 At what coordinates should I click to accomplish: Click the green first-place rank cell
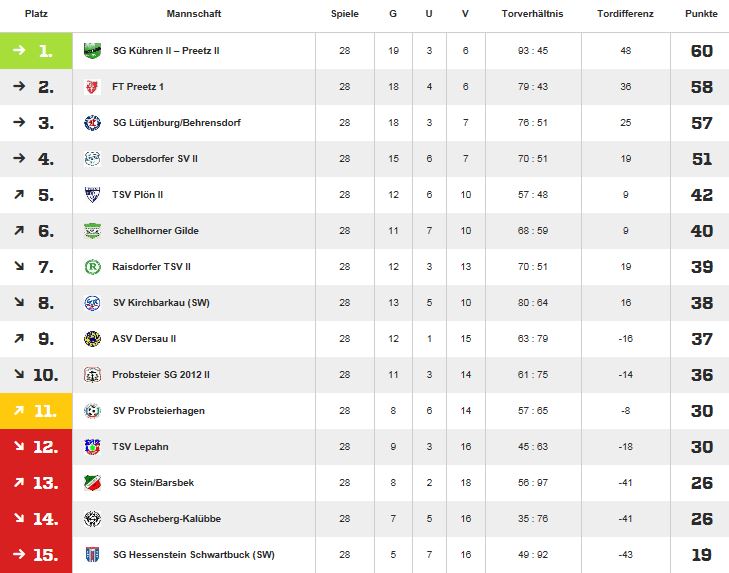click(x=36, y=50)
